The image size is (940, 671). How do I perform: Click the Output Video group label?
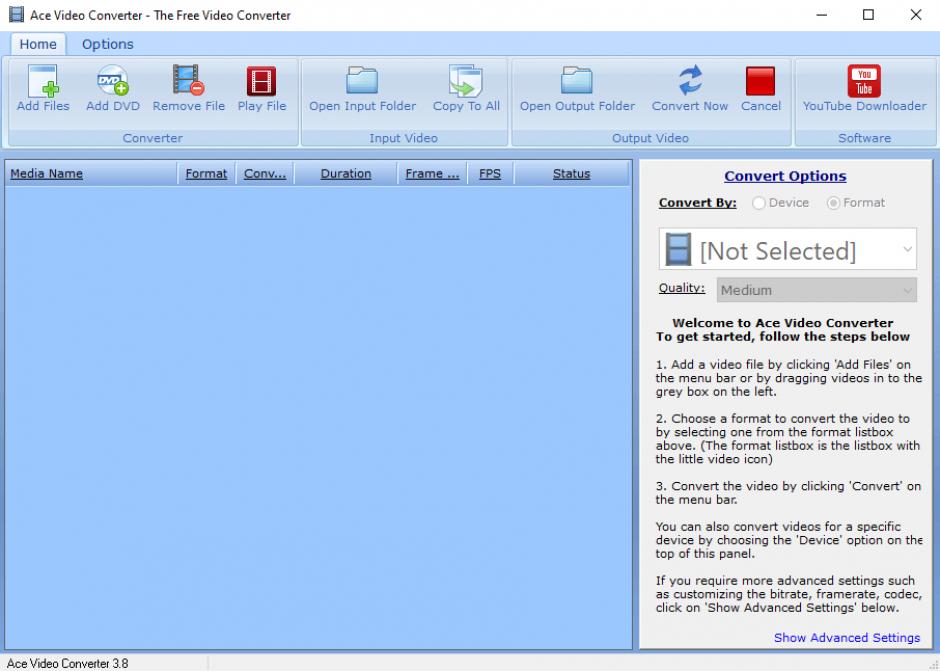pos(650,138)
